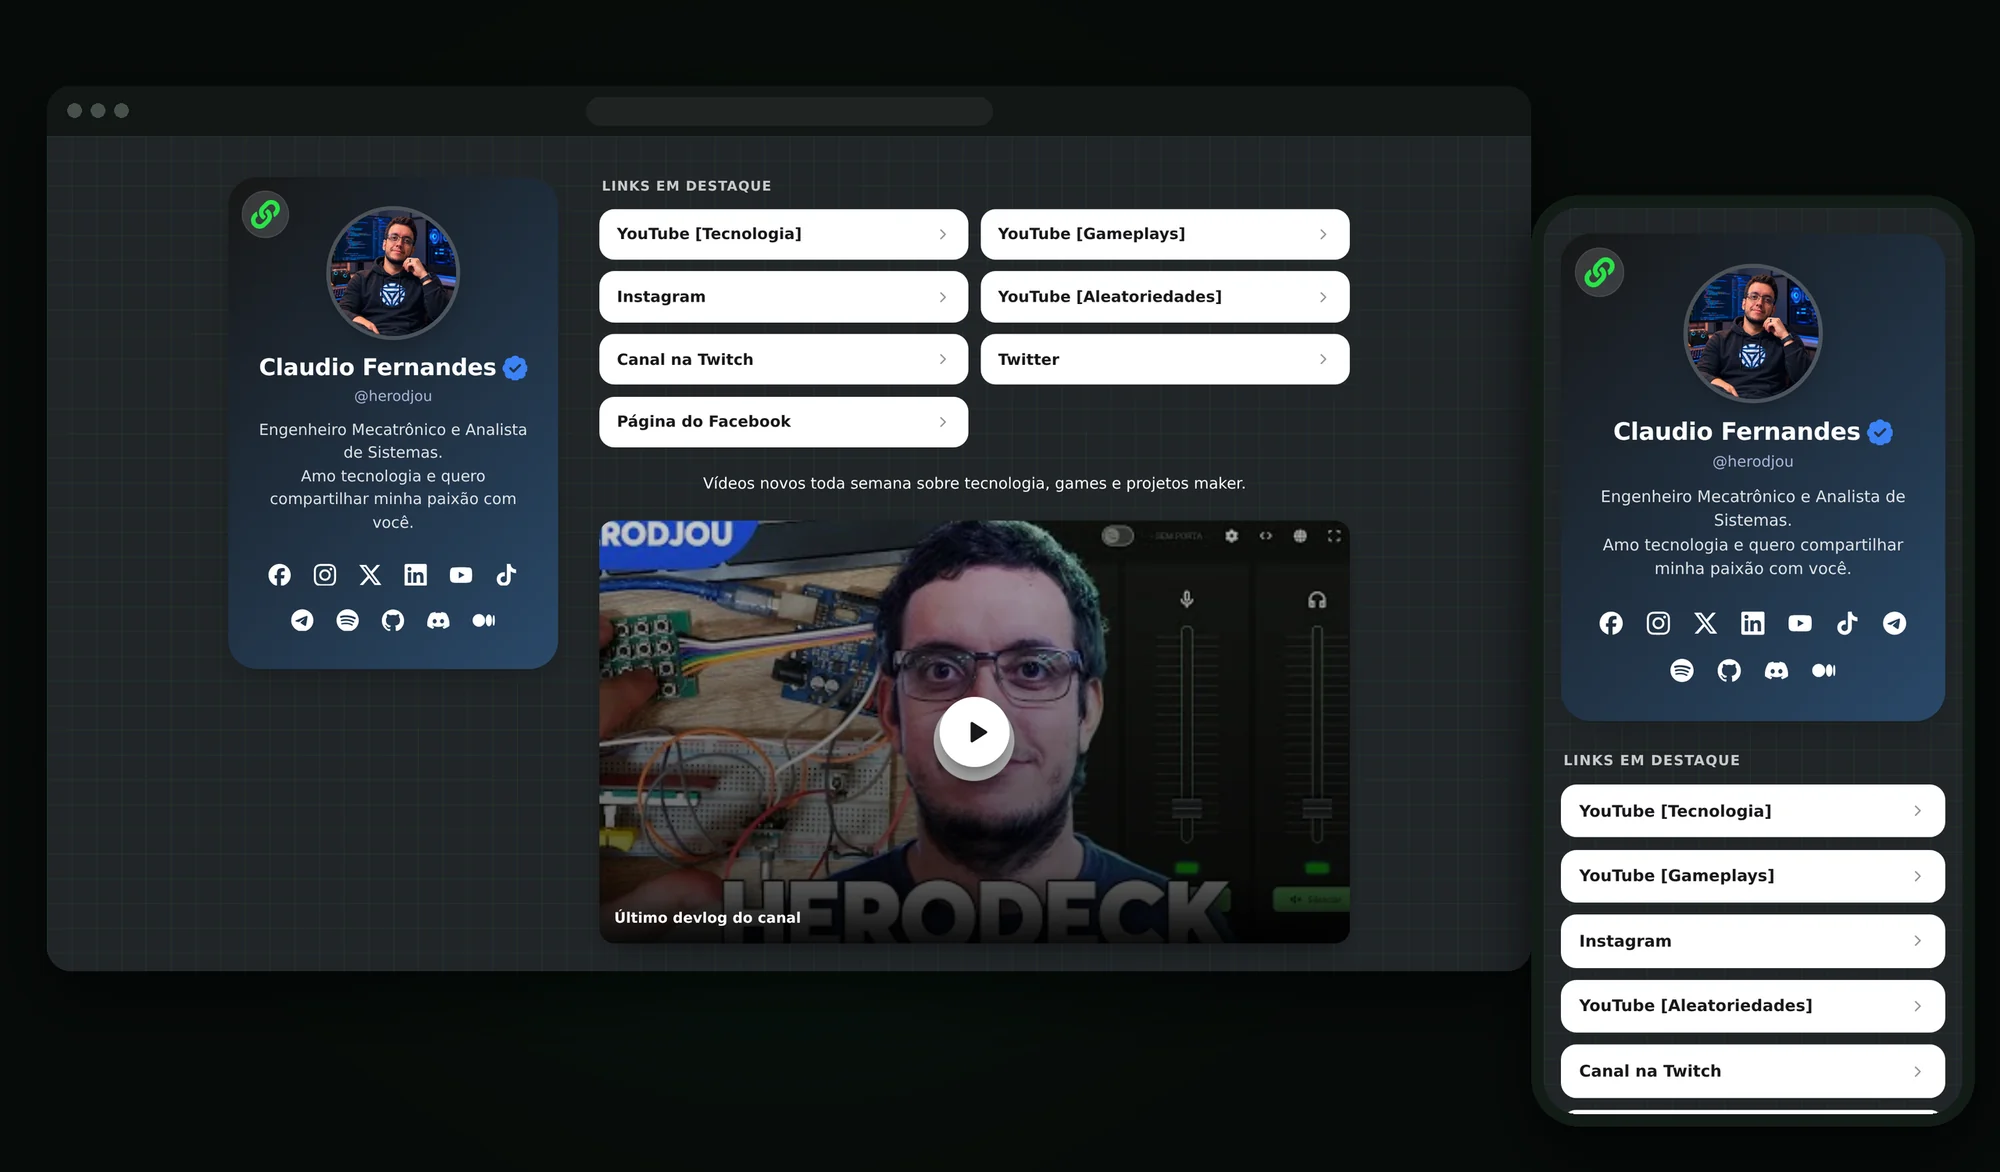Open X icon in desktop profile card
The height and width of the screenshot is (1172, 2000).
[x=370, y=575]
